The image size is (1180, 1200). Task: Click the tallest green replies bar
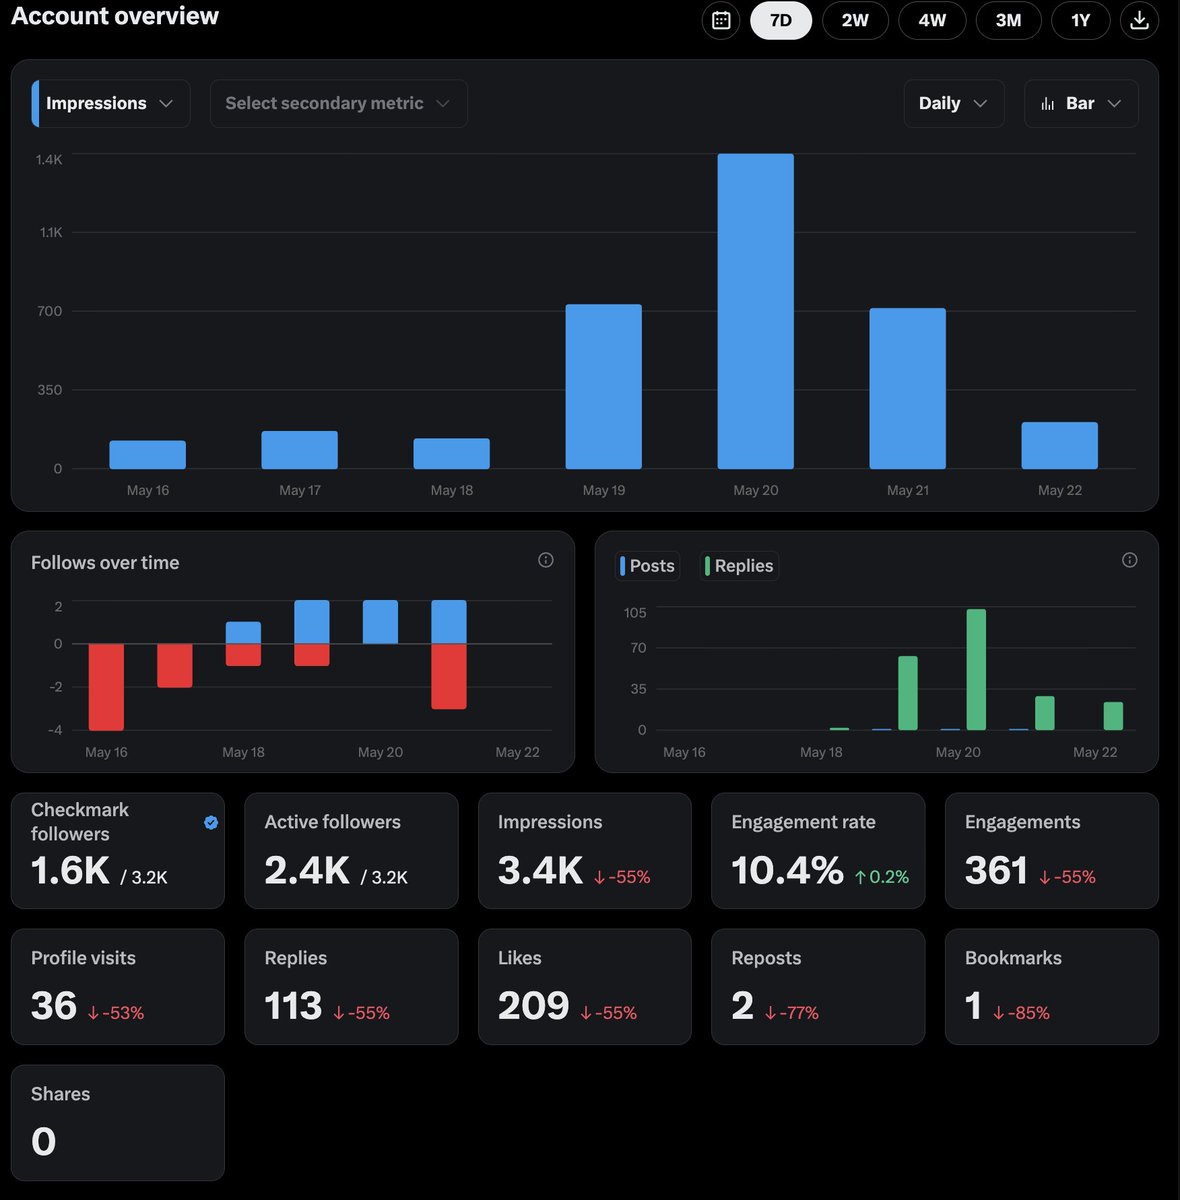tap(976, 670)
